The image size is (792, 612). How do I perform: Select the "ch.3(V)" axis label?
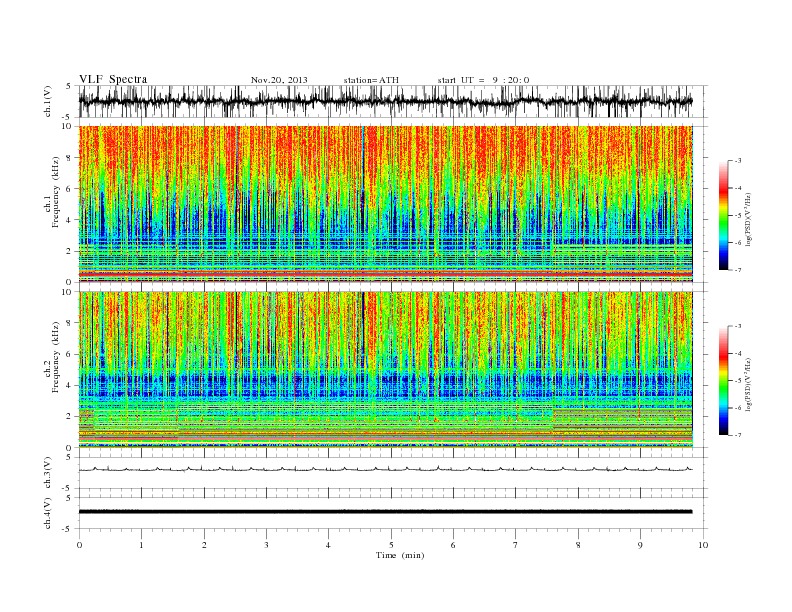(x=48, y=473)
